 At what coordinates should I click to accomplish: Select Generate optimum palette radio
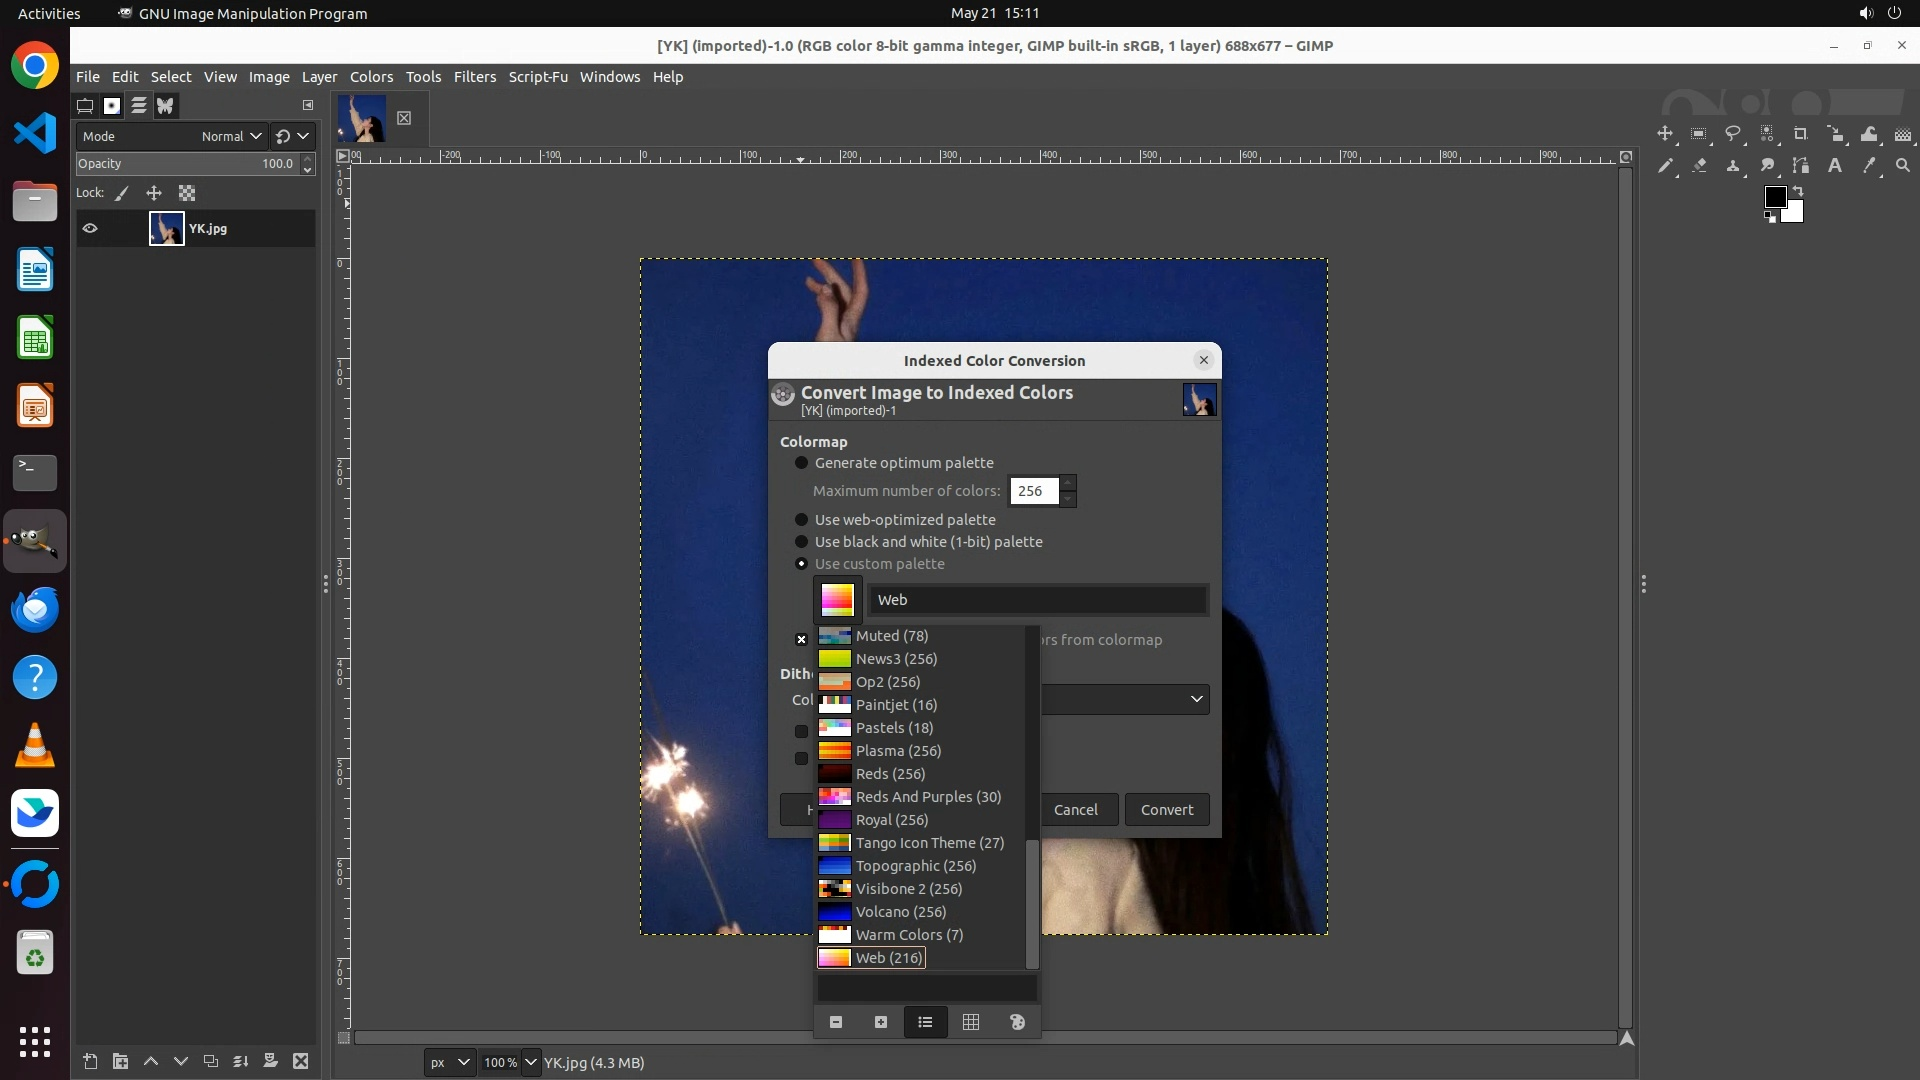(801, 463)
